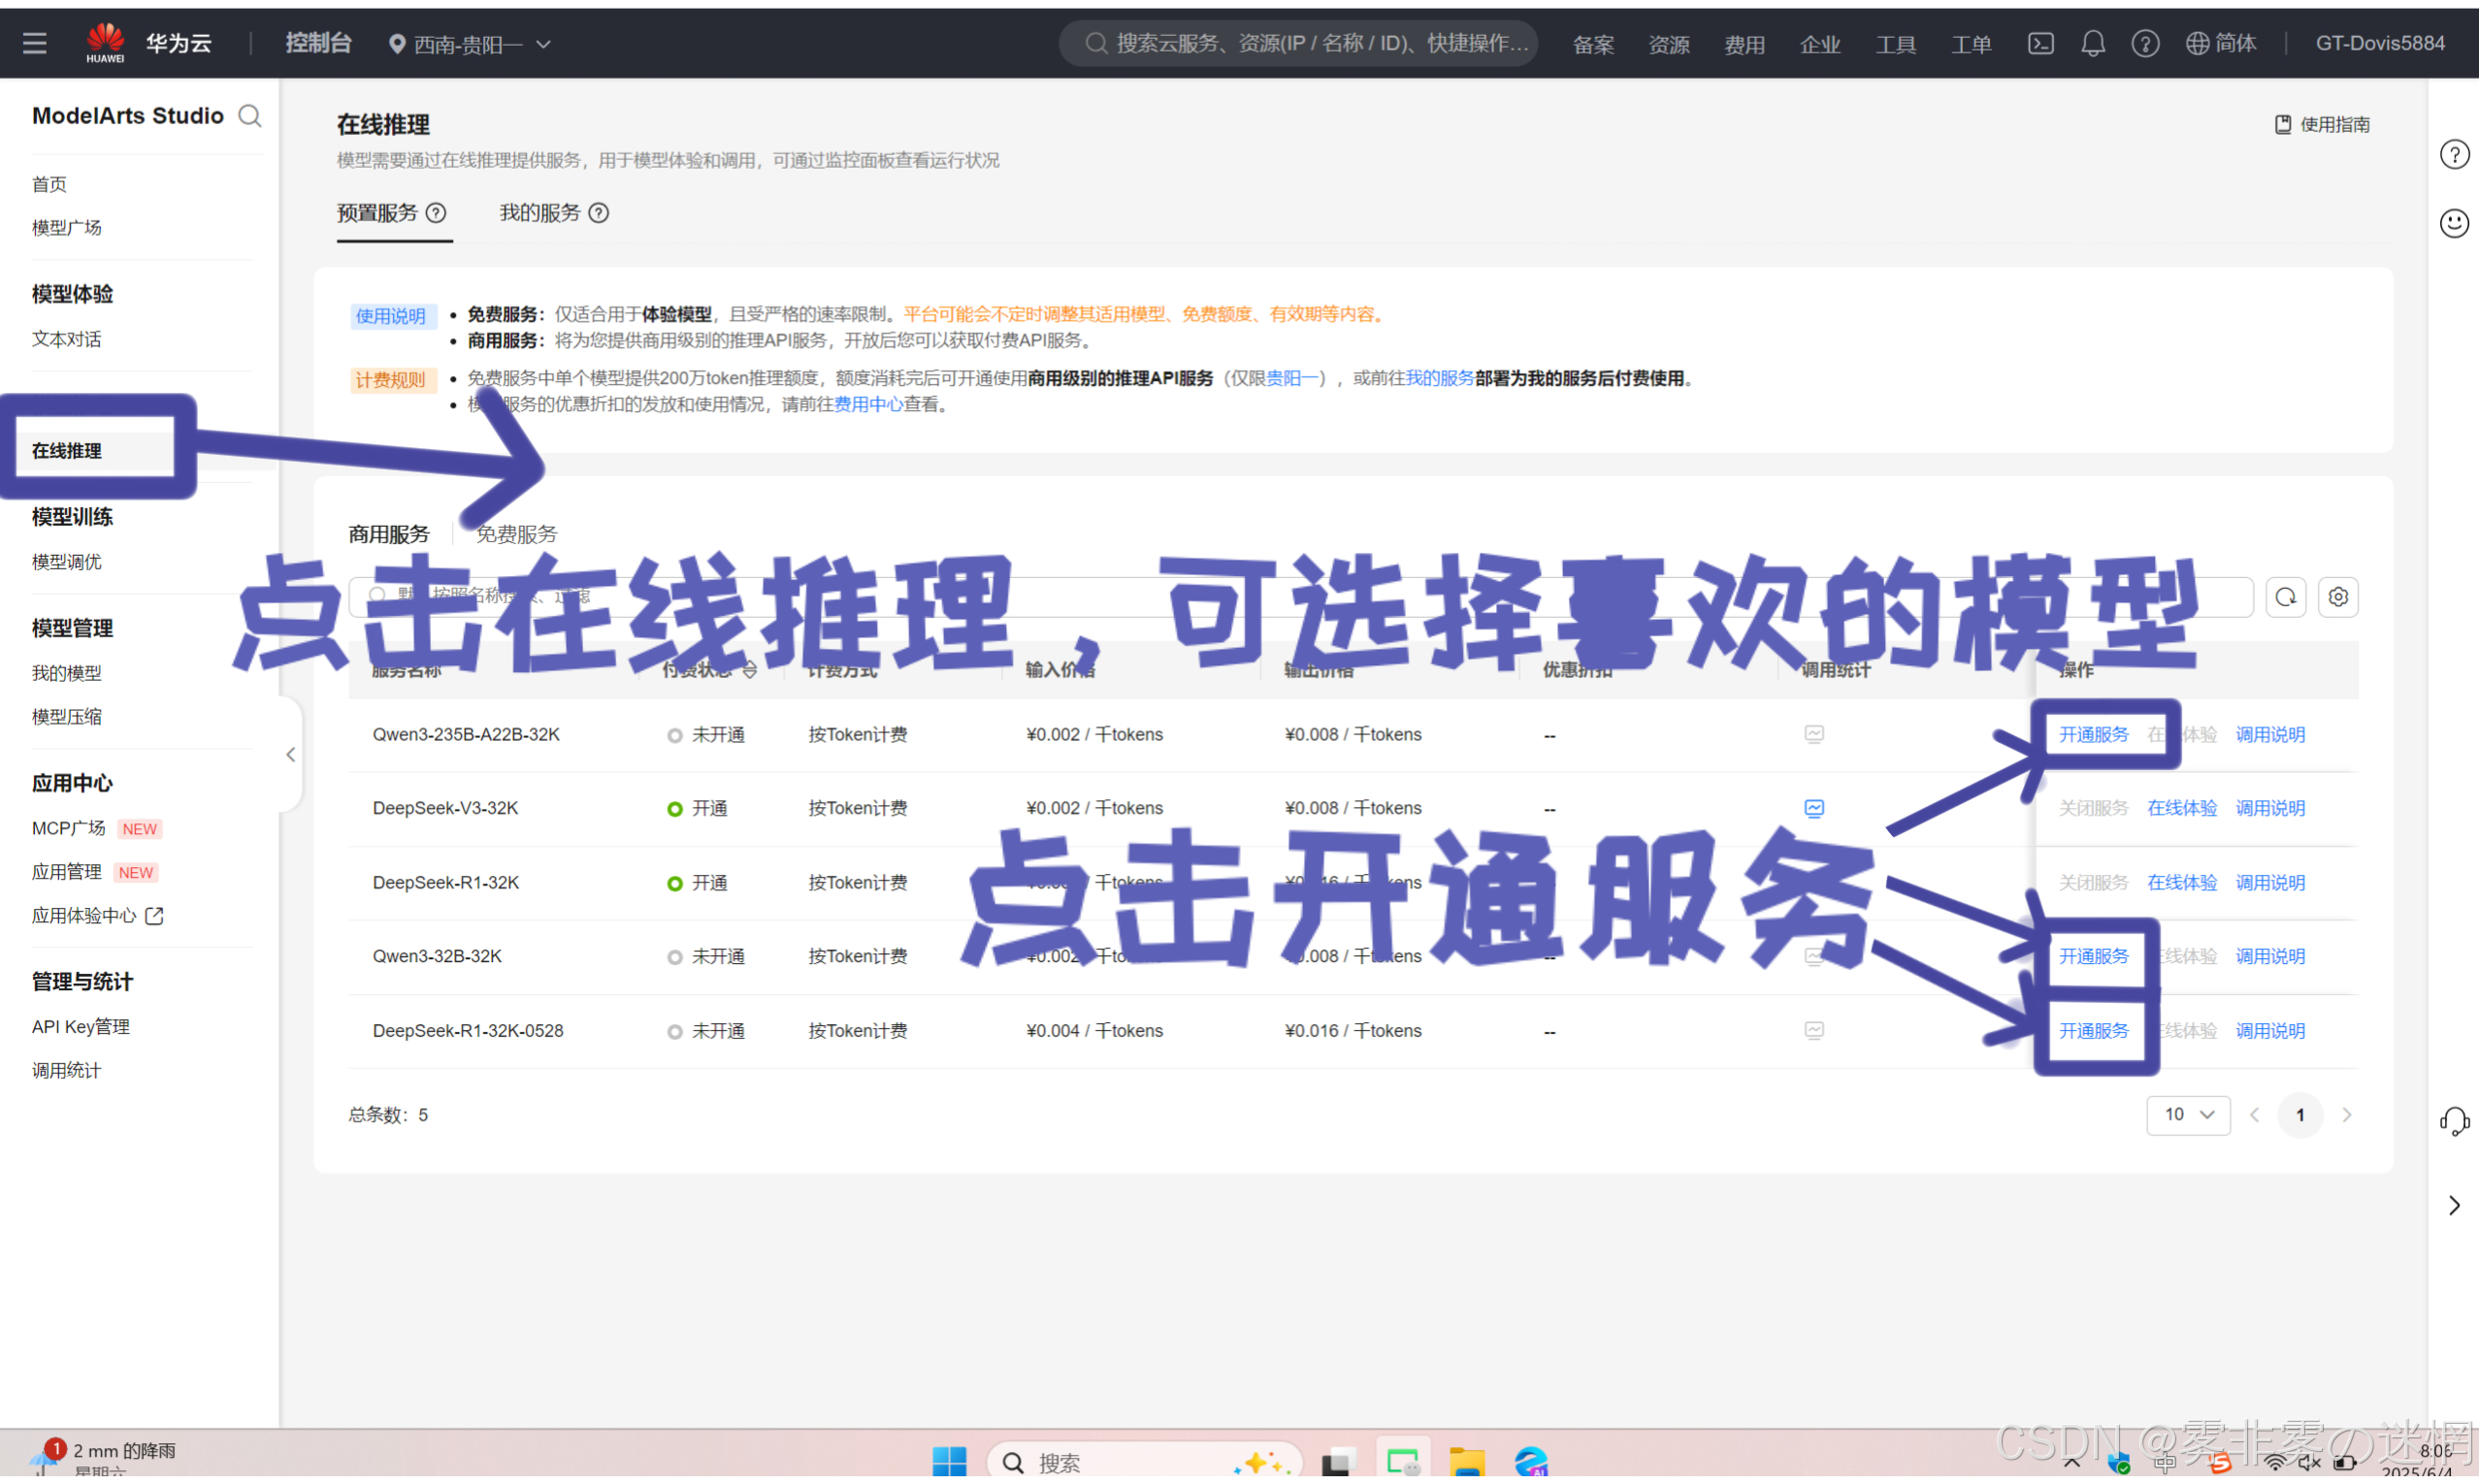The image size is (2479, 1484).
Task: Expand the region selector 西南-贵阳一
Action: click(470, 44)
